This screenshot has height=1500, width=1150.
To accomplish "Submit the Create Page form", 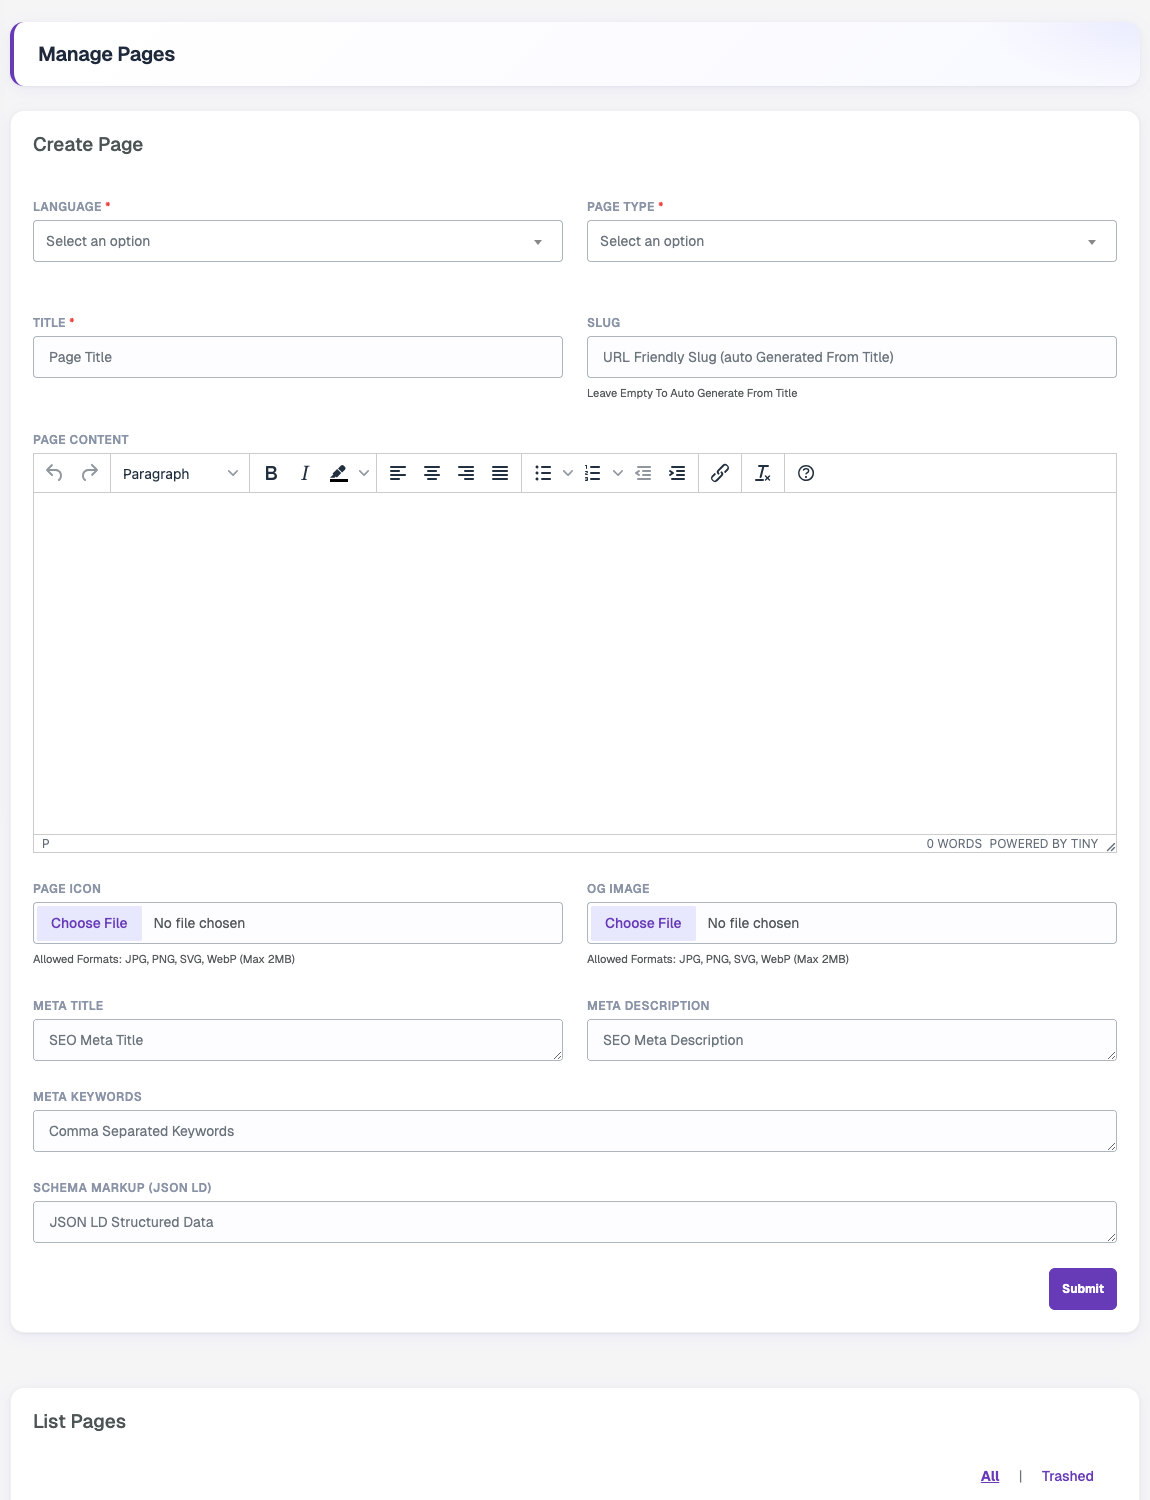I will pyautogui.click(x=1083, y=1289).
